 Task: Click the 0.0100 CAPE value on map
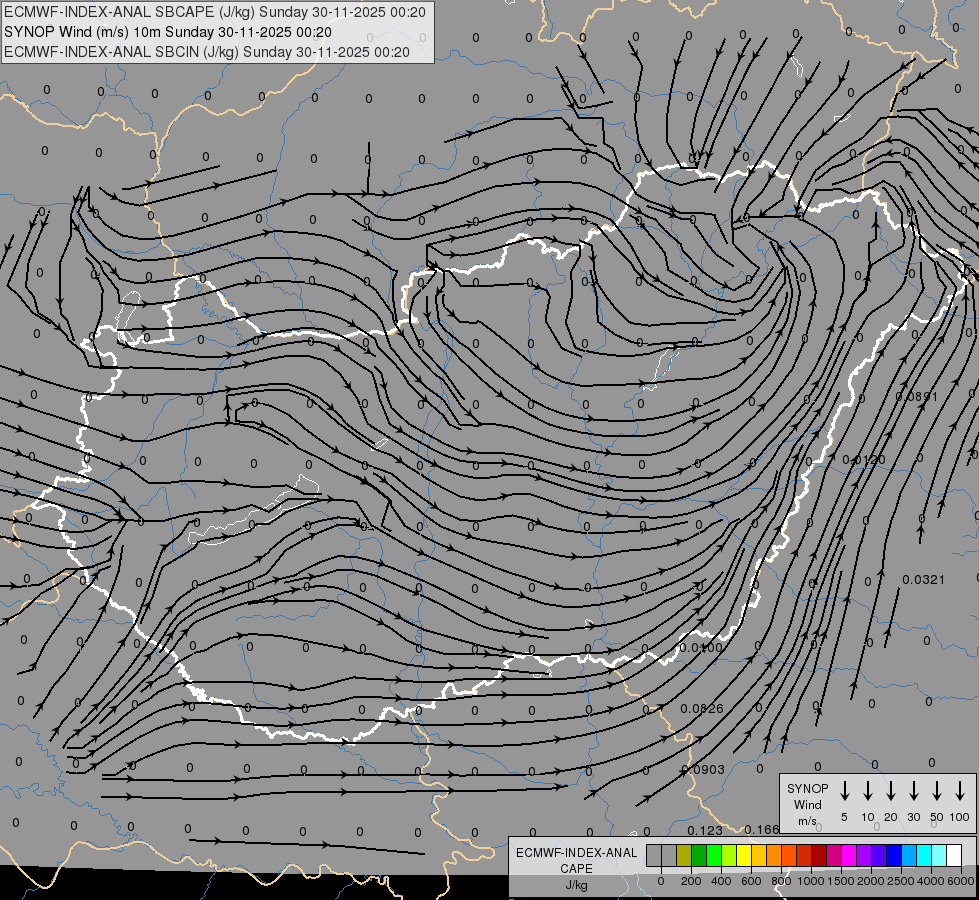pyautogui.click(x=701, y=648)
